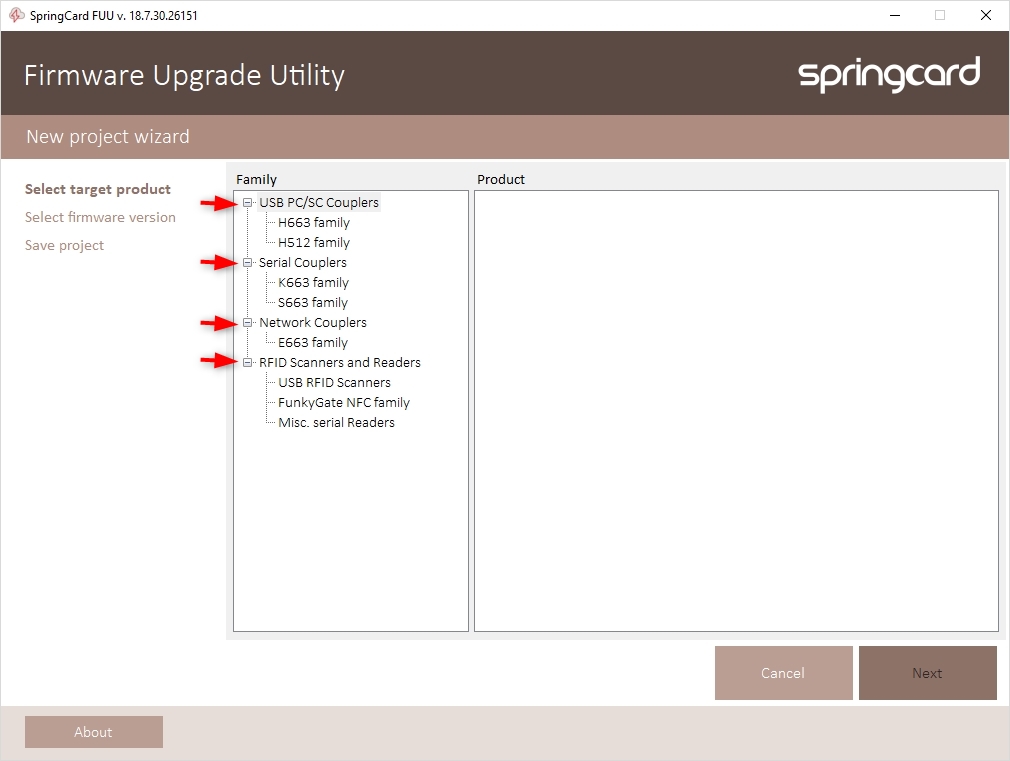Image resolution: width=1010 pixels, height=761 pixels.
Task: Click the SpringCard app icon in title bar
Action: [16, 15]
